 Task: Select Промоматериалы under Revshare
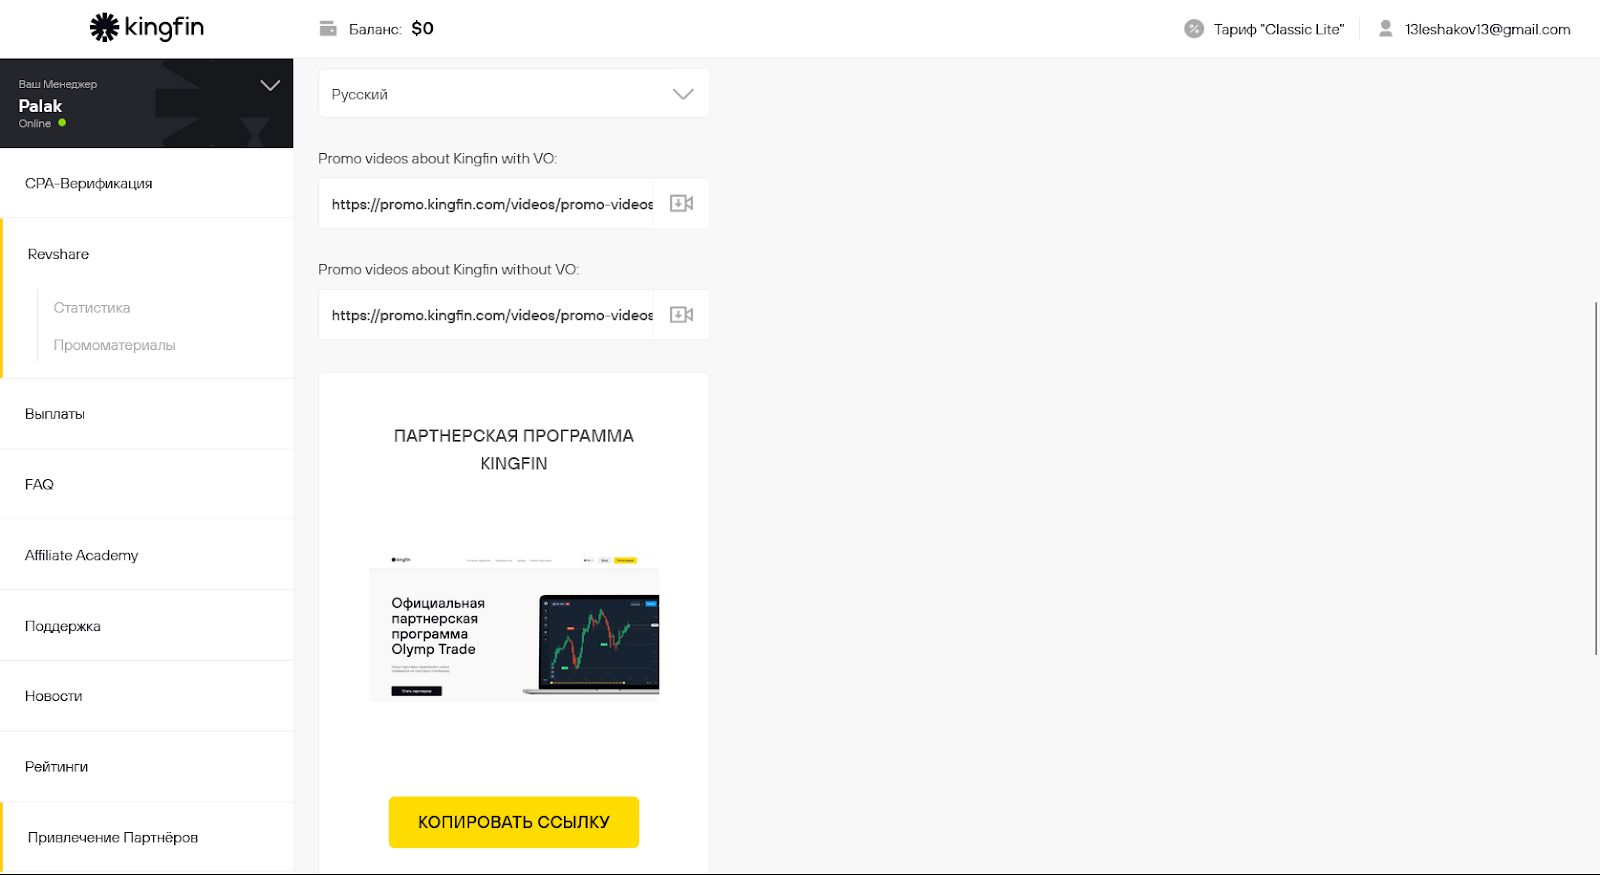[x=114, y=345]
